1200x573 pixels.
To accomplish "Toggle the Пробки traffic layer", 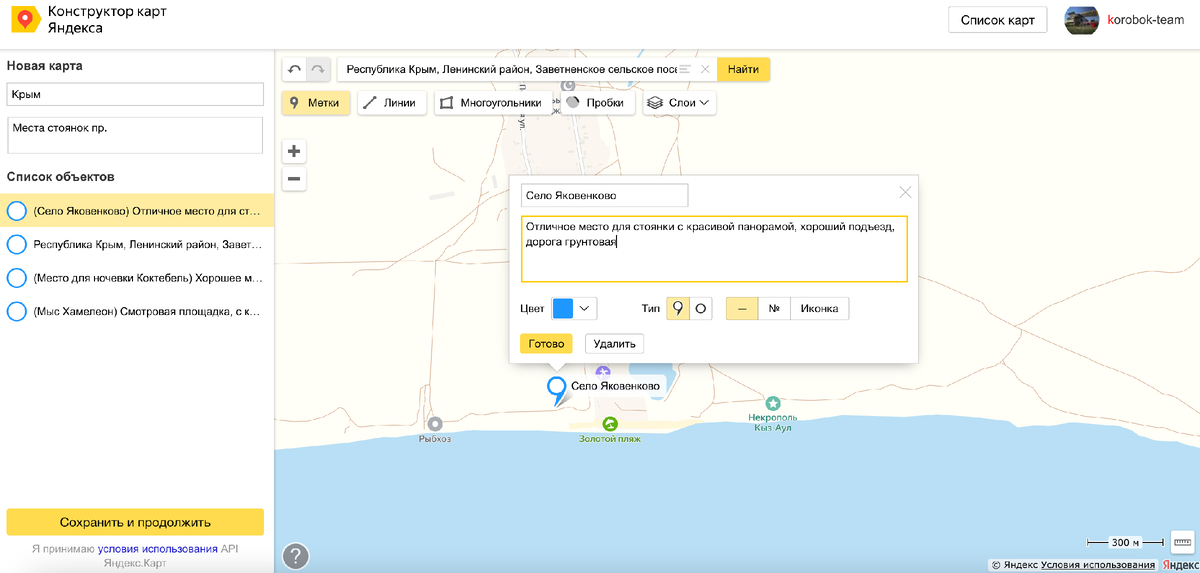I will [596, 102].
